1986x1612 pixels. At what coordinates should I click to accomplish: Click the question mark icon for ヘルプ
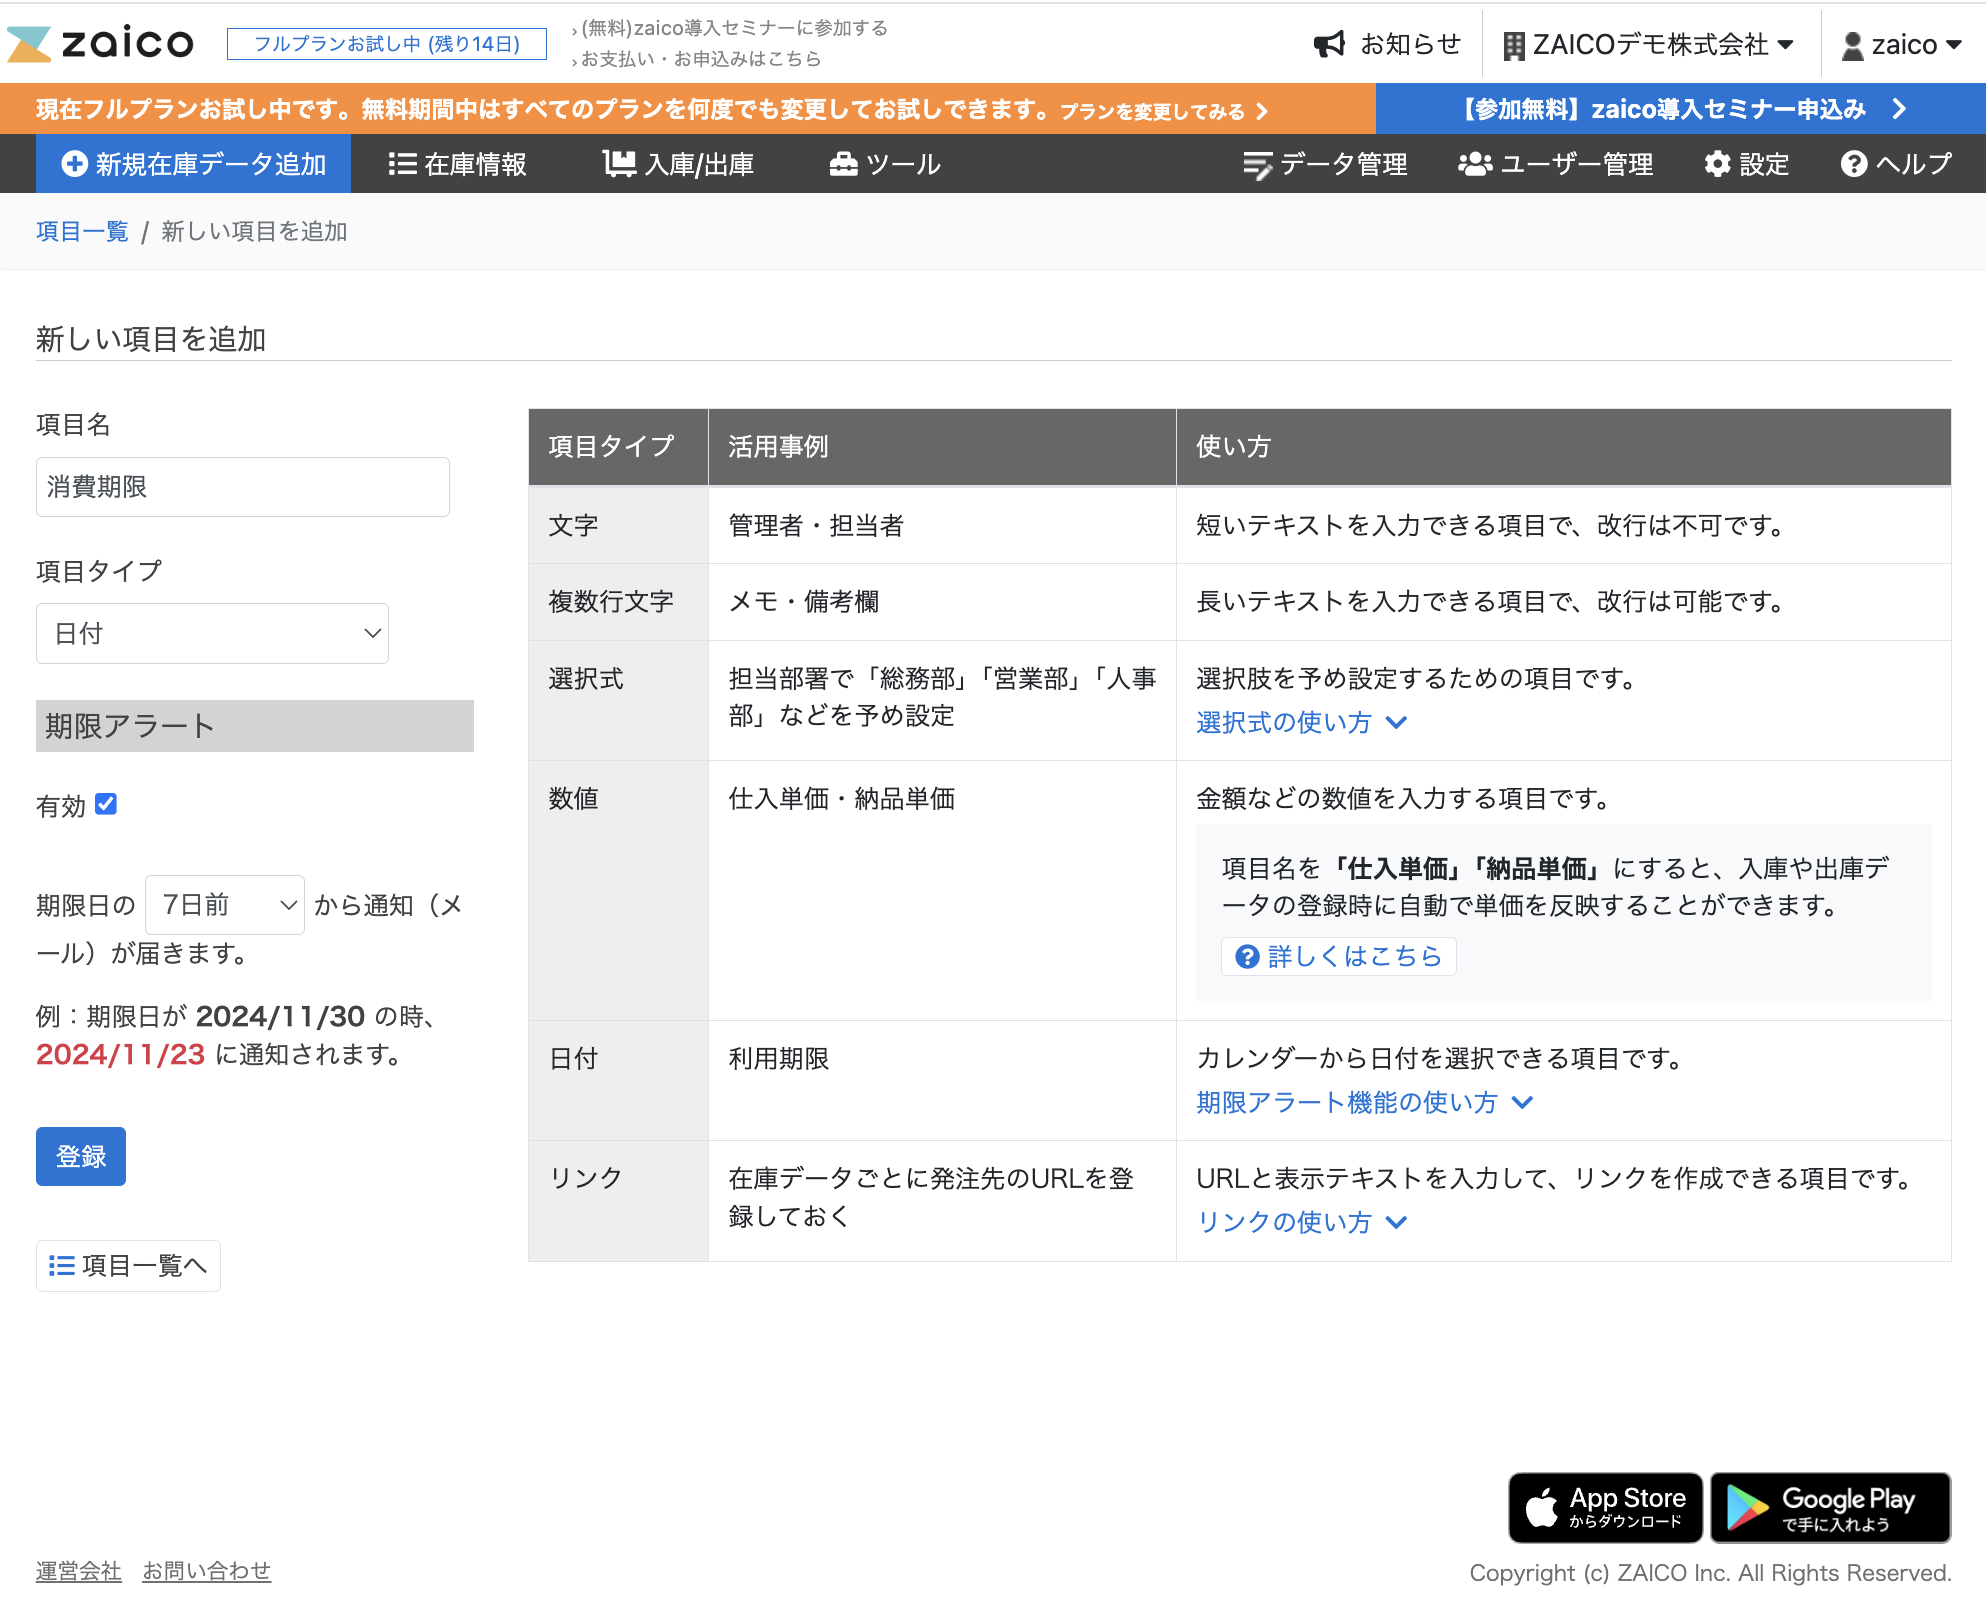point(1853,164)
